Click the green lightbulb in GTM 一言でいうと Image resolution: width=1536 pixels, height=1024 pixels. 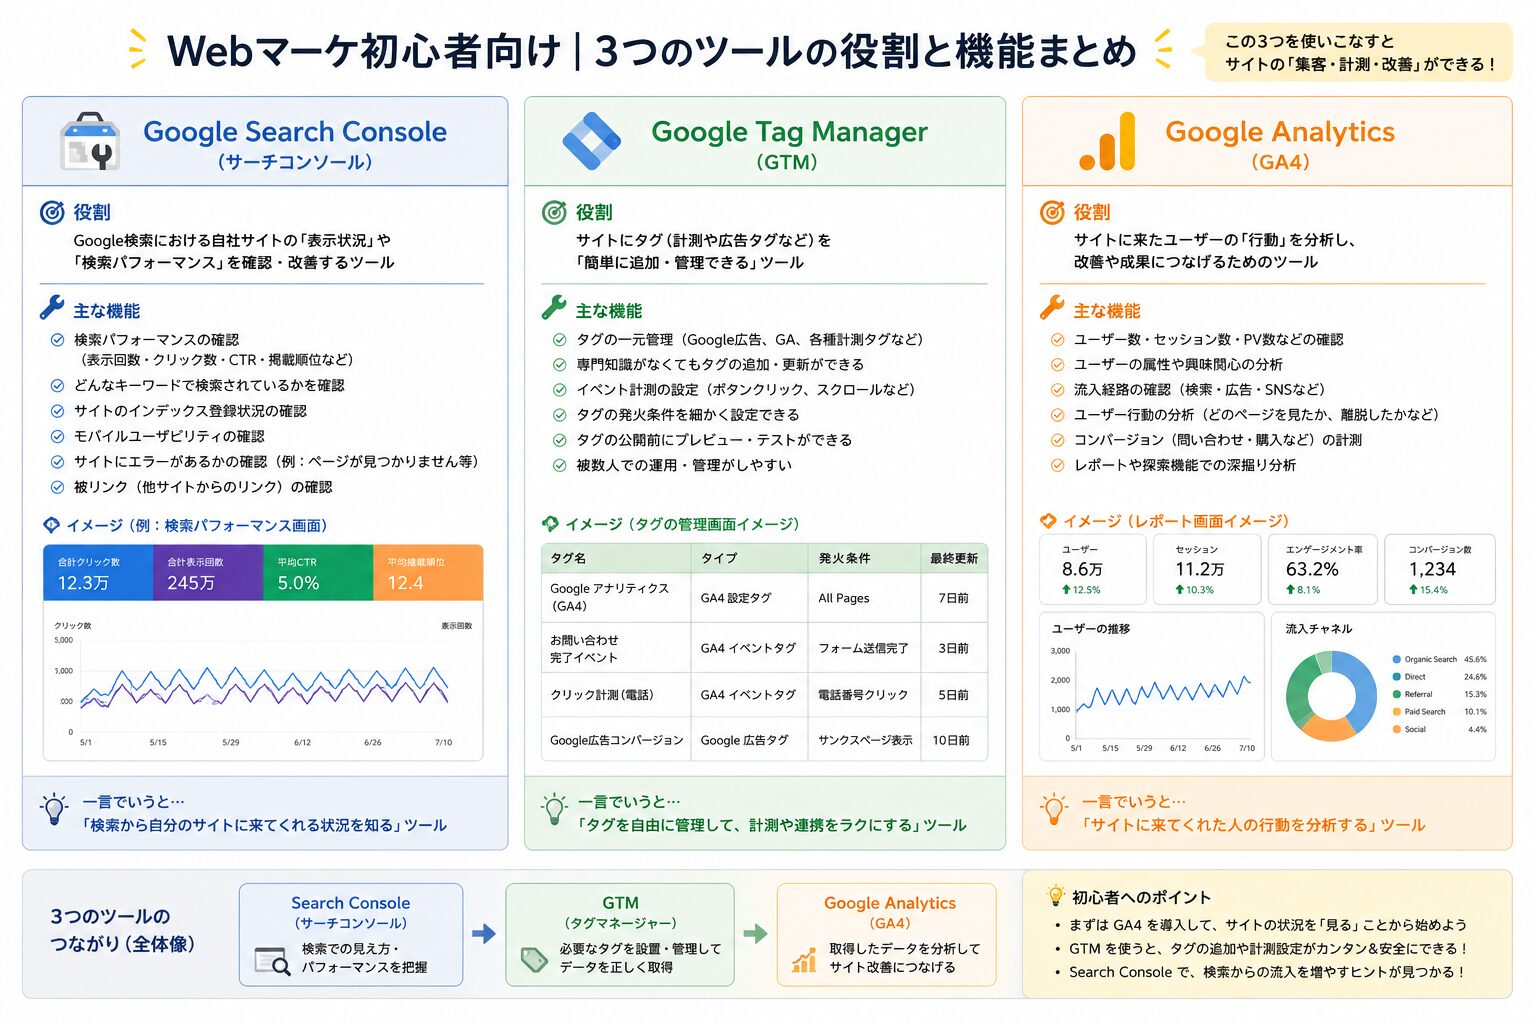pos(554,809)
